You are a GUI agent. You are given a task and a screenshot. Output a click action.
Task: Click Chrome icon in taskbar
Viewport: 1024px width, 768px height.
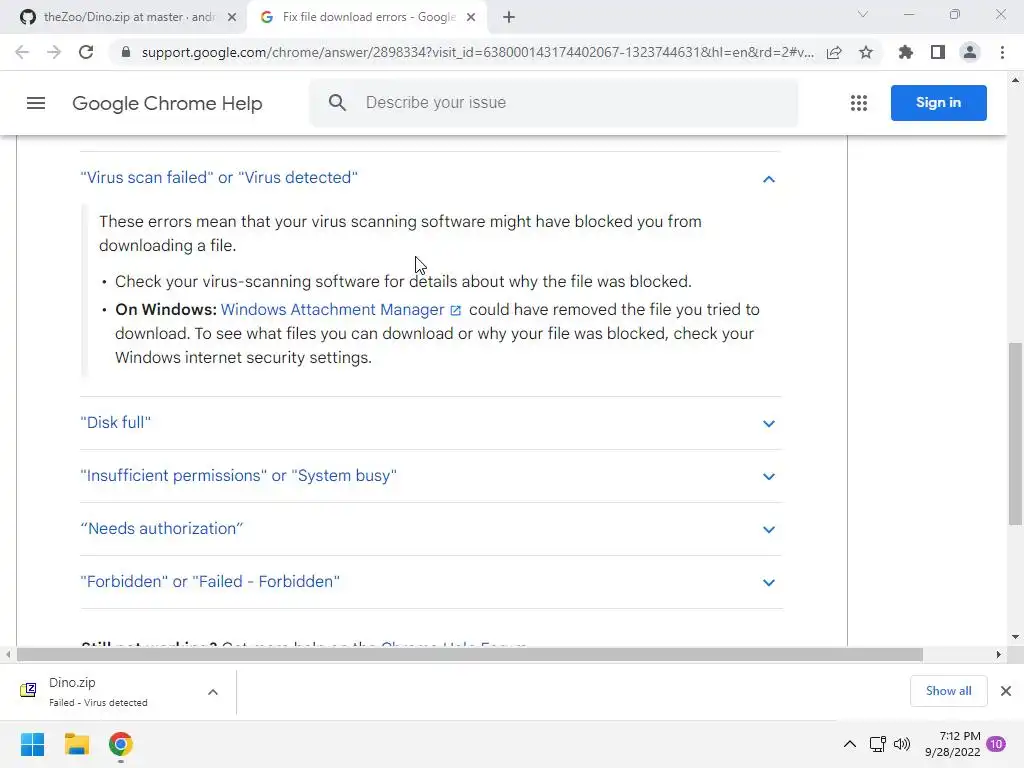(x=121, y=744)
